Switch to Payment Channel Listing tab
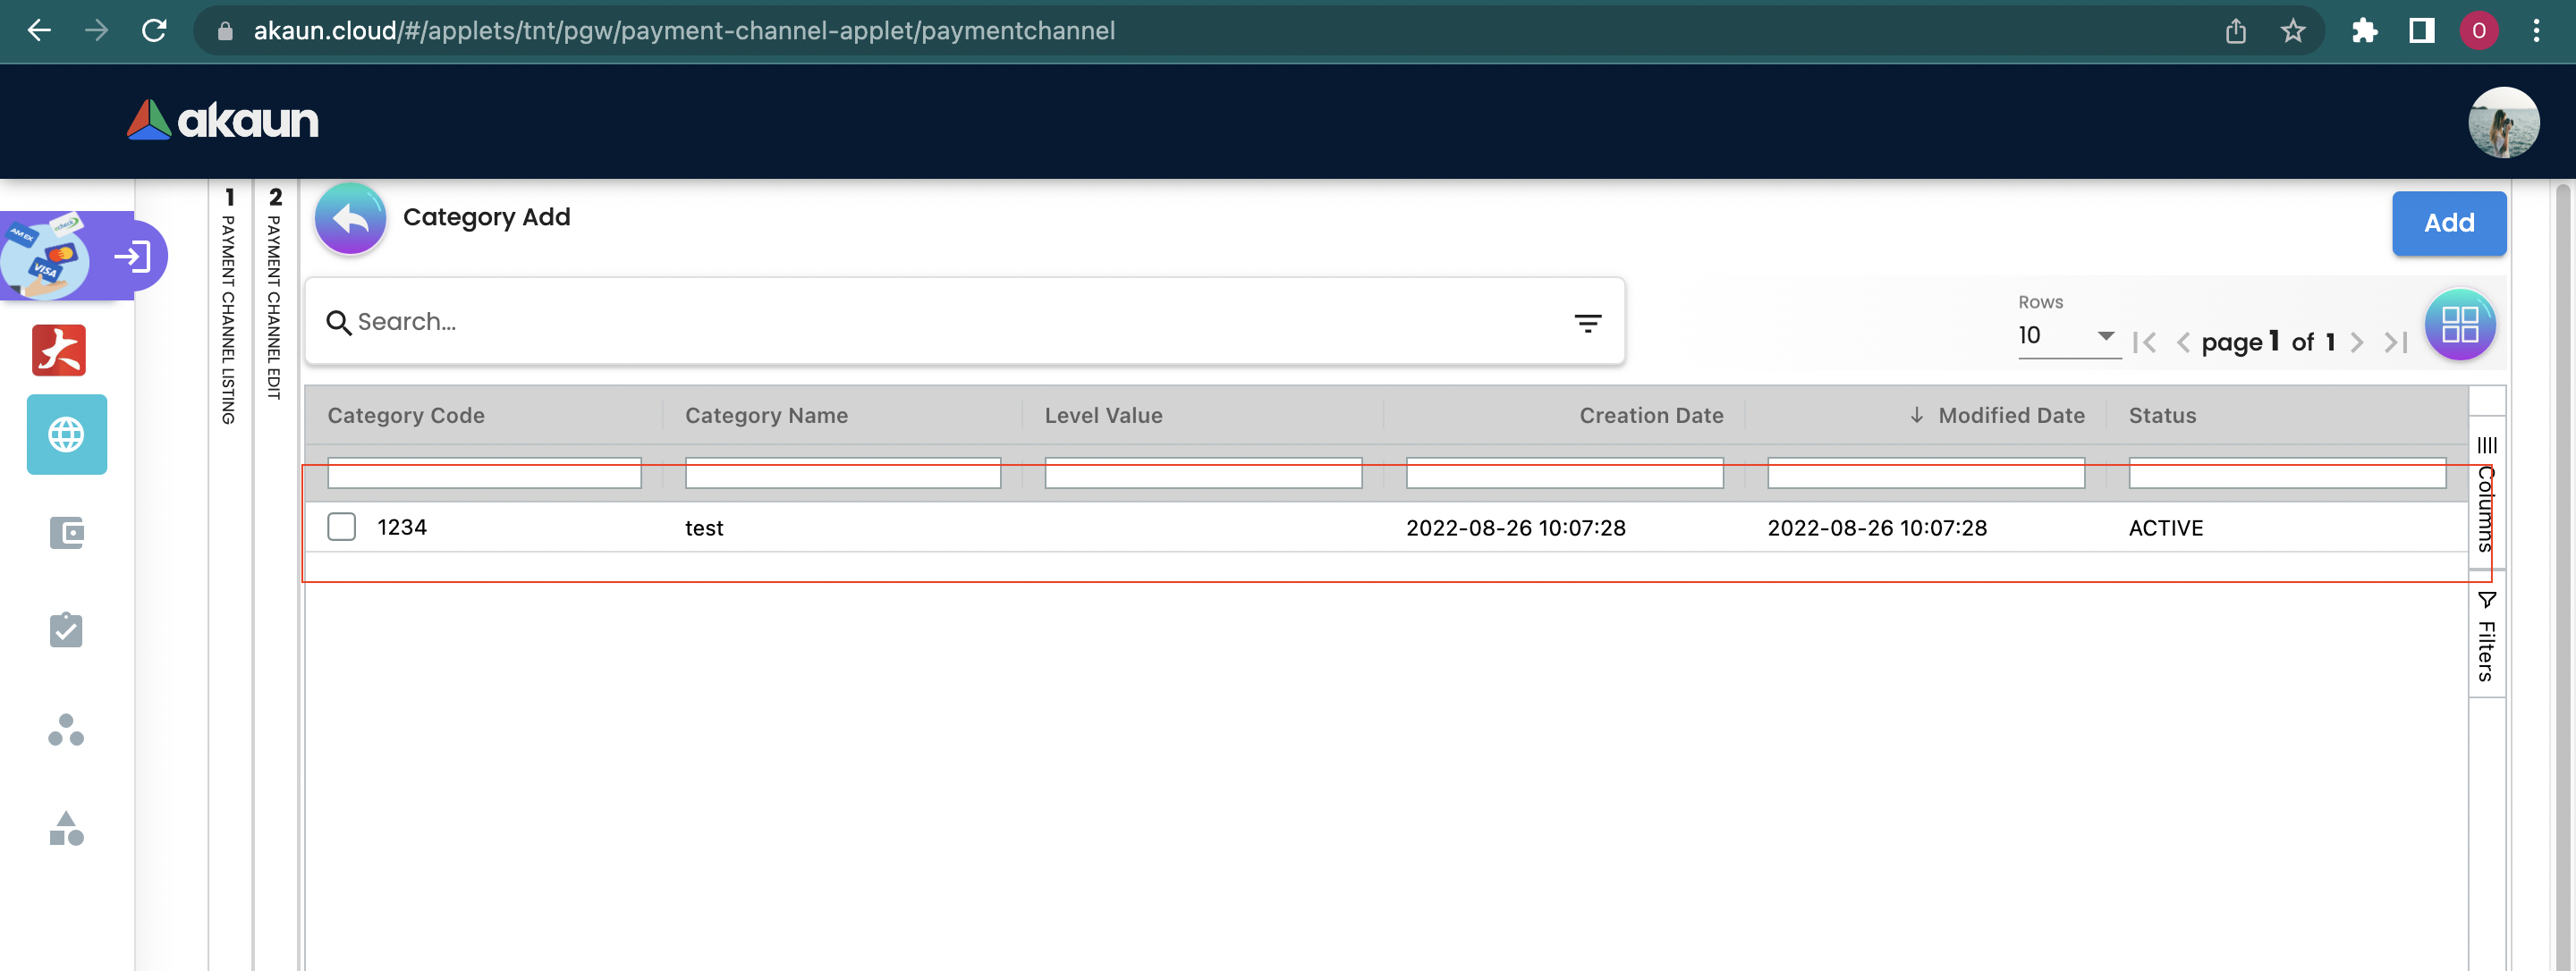 point(229,310)
